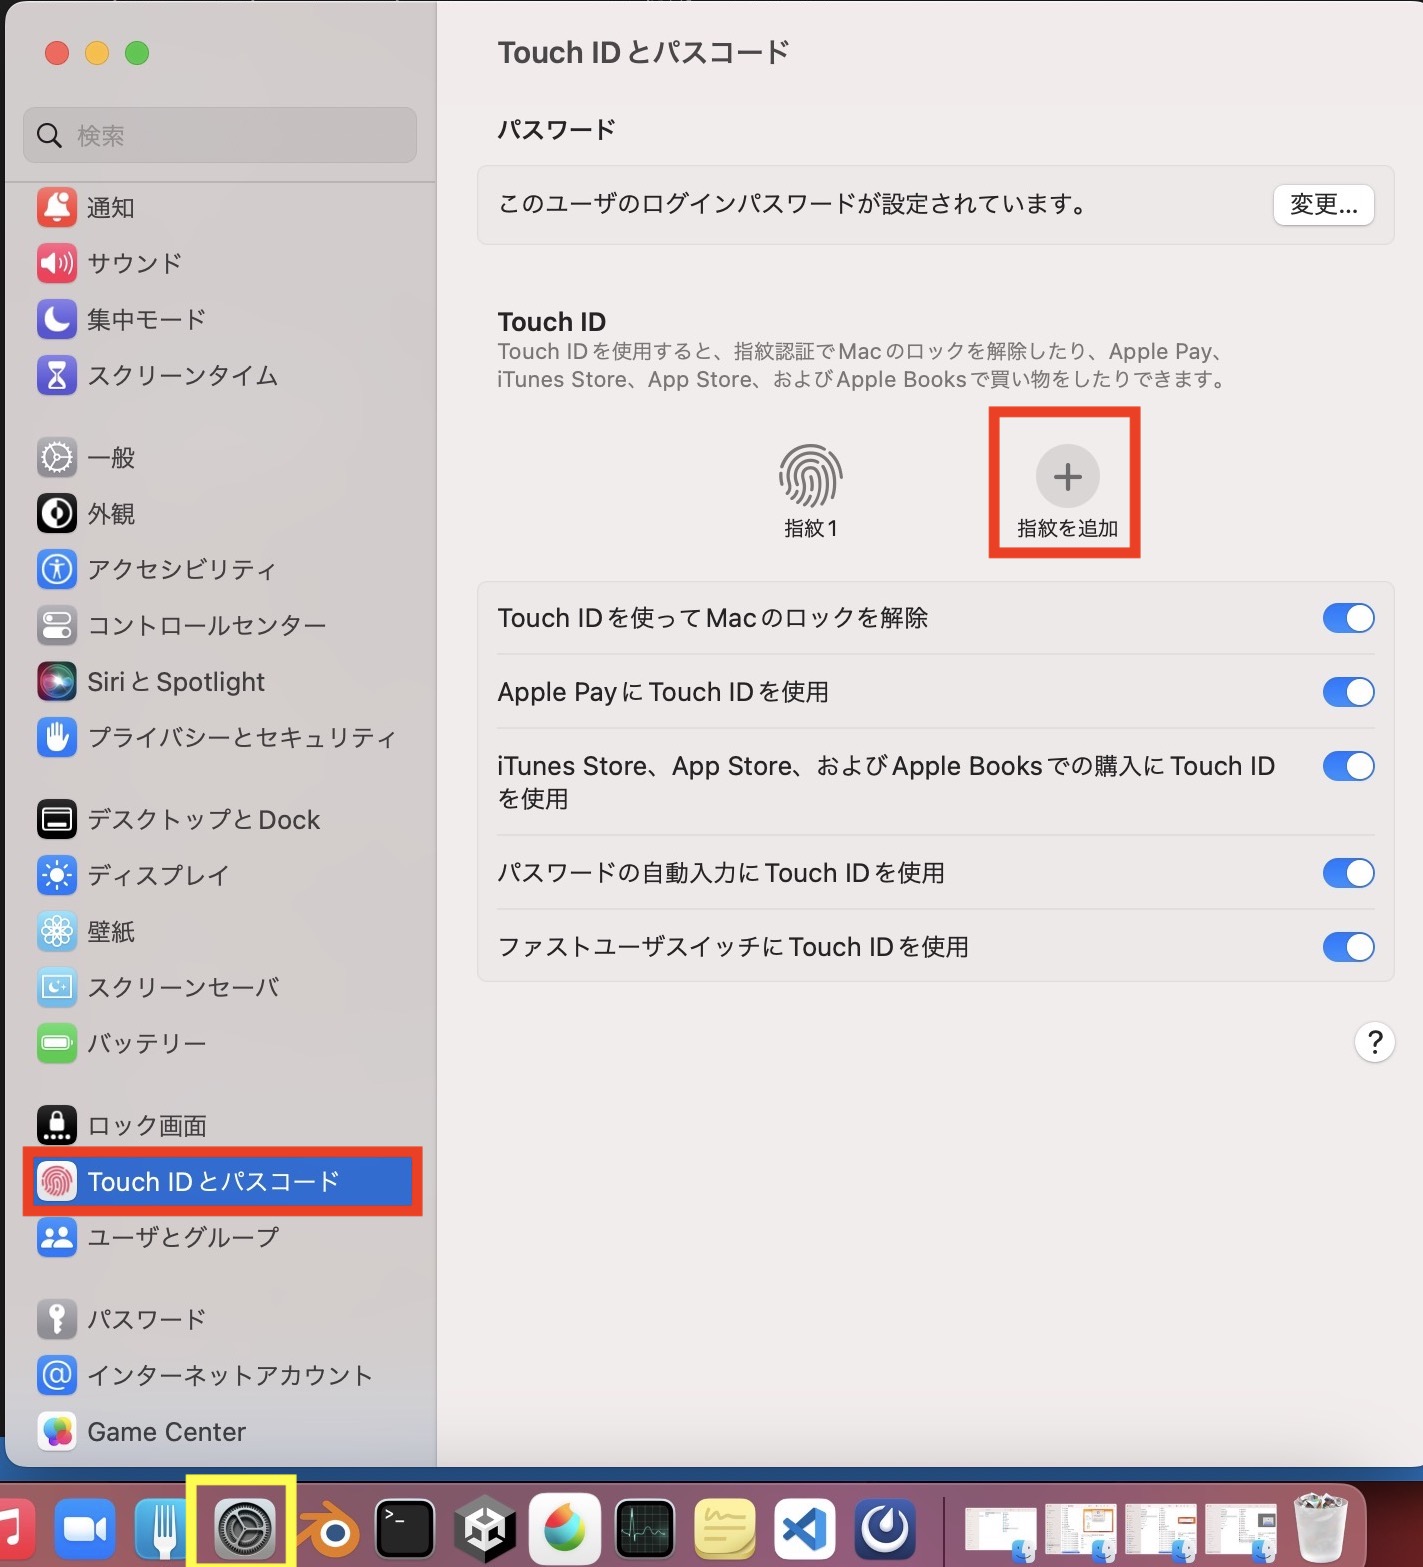Go to ユーザとグループ in sidebar
Screen dimensions: 1423x1567
click(183, 1238)
